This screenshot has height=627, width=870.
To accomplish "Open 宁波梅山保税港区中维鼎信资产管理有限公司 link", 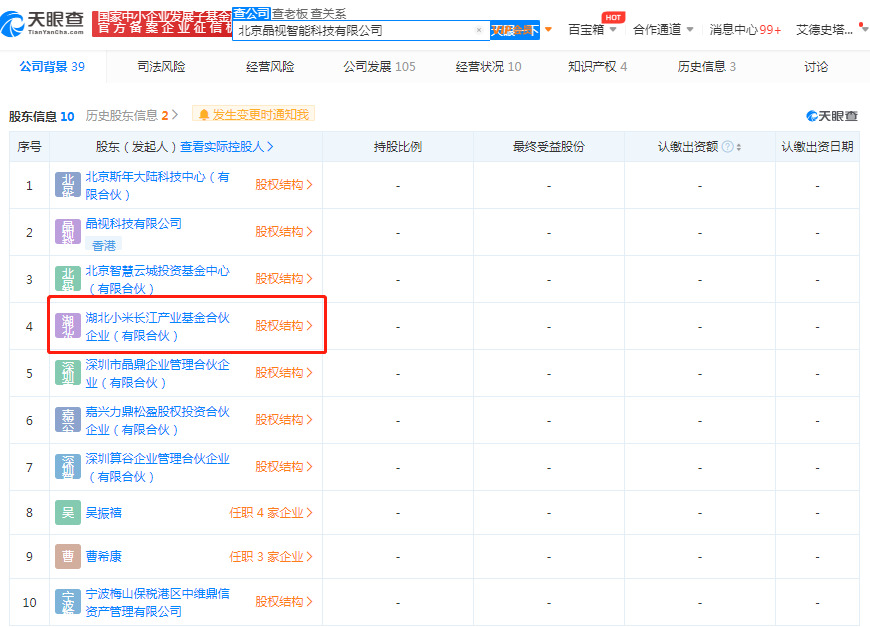I will coord(158,603).
